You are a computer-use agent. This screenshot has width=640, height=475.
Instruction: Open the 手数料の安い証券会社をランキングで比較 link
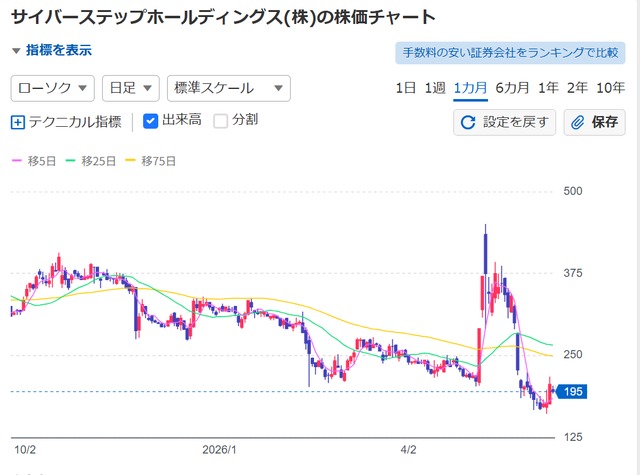click(510, 53)
